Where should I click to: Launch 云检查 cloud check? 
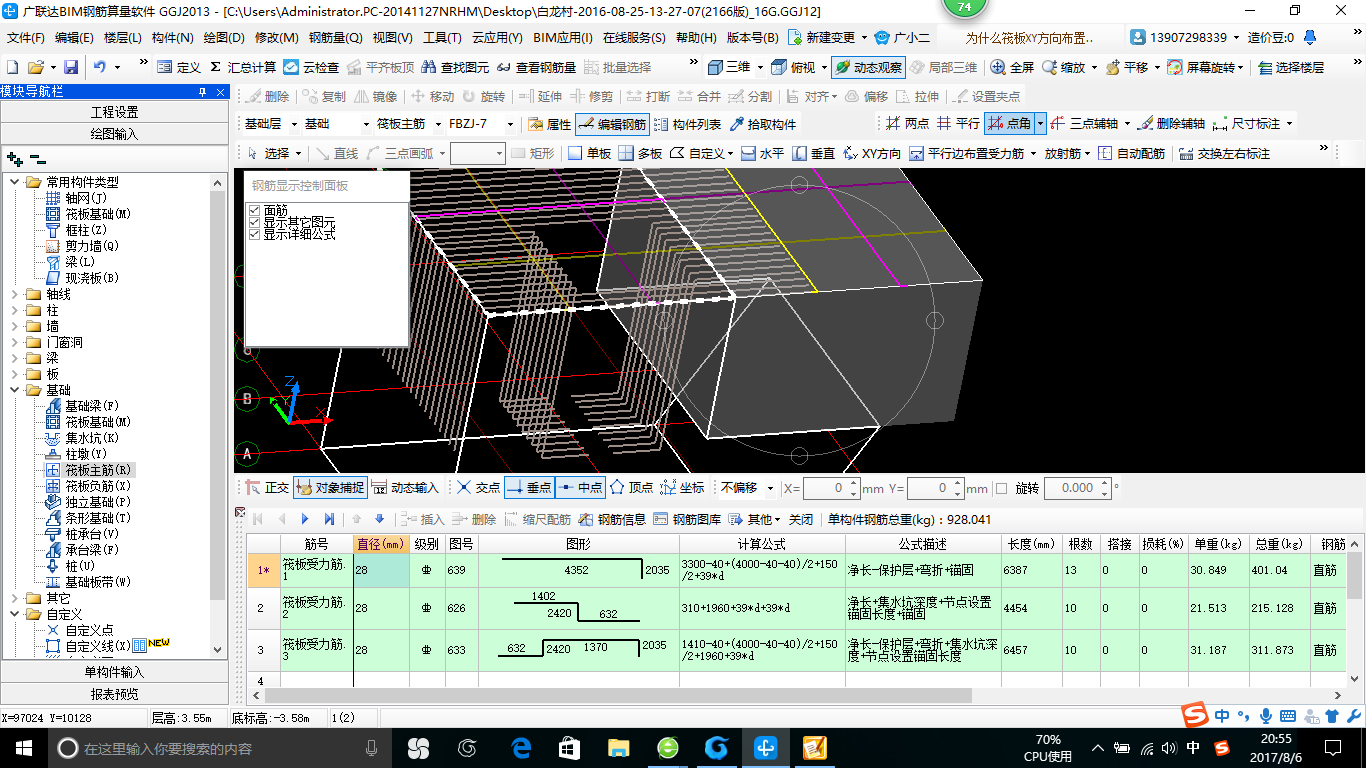[312, 67]
